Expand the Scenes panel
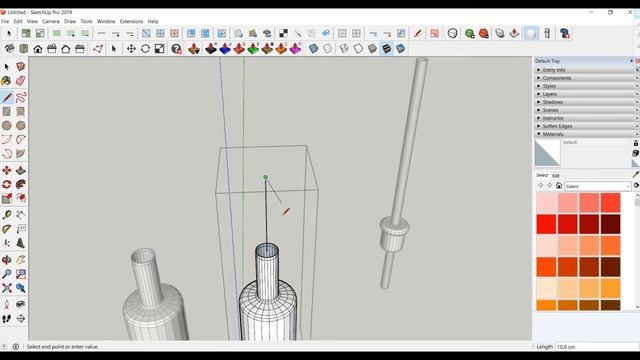 (587, 110)
